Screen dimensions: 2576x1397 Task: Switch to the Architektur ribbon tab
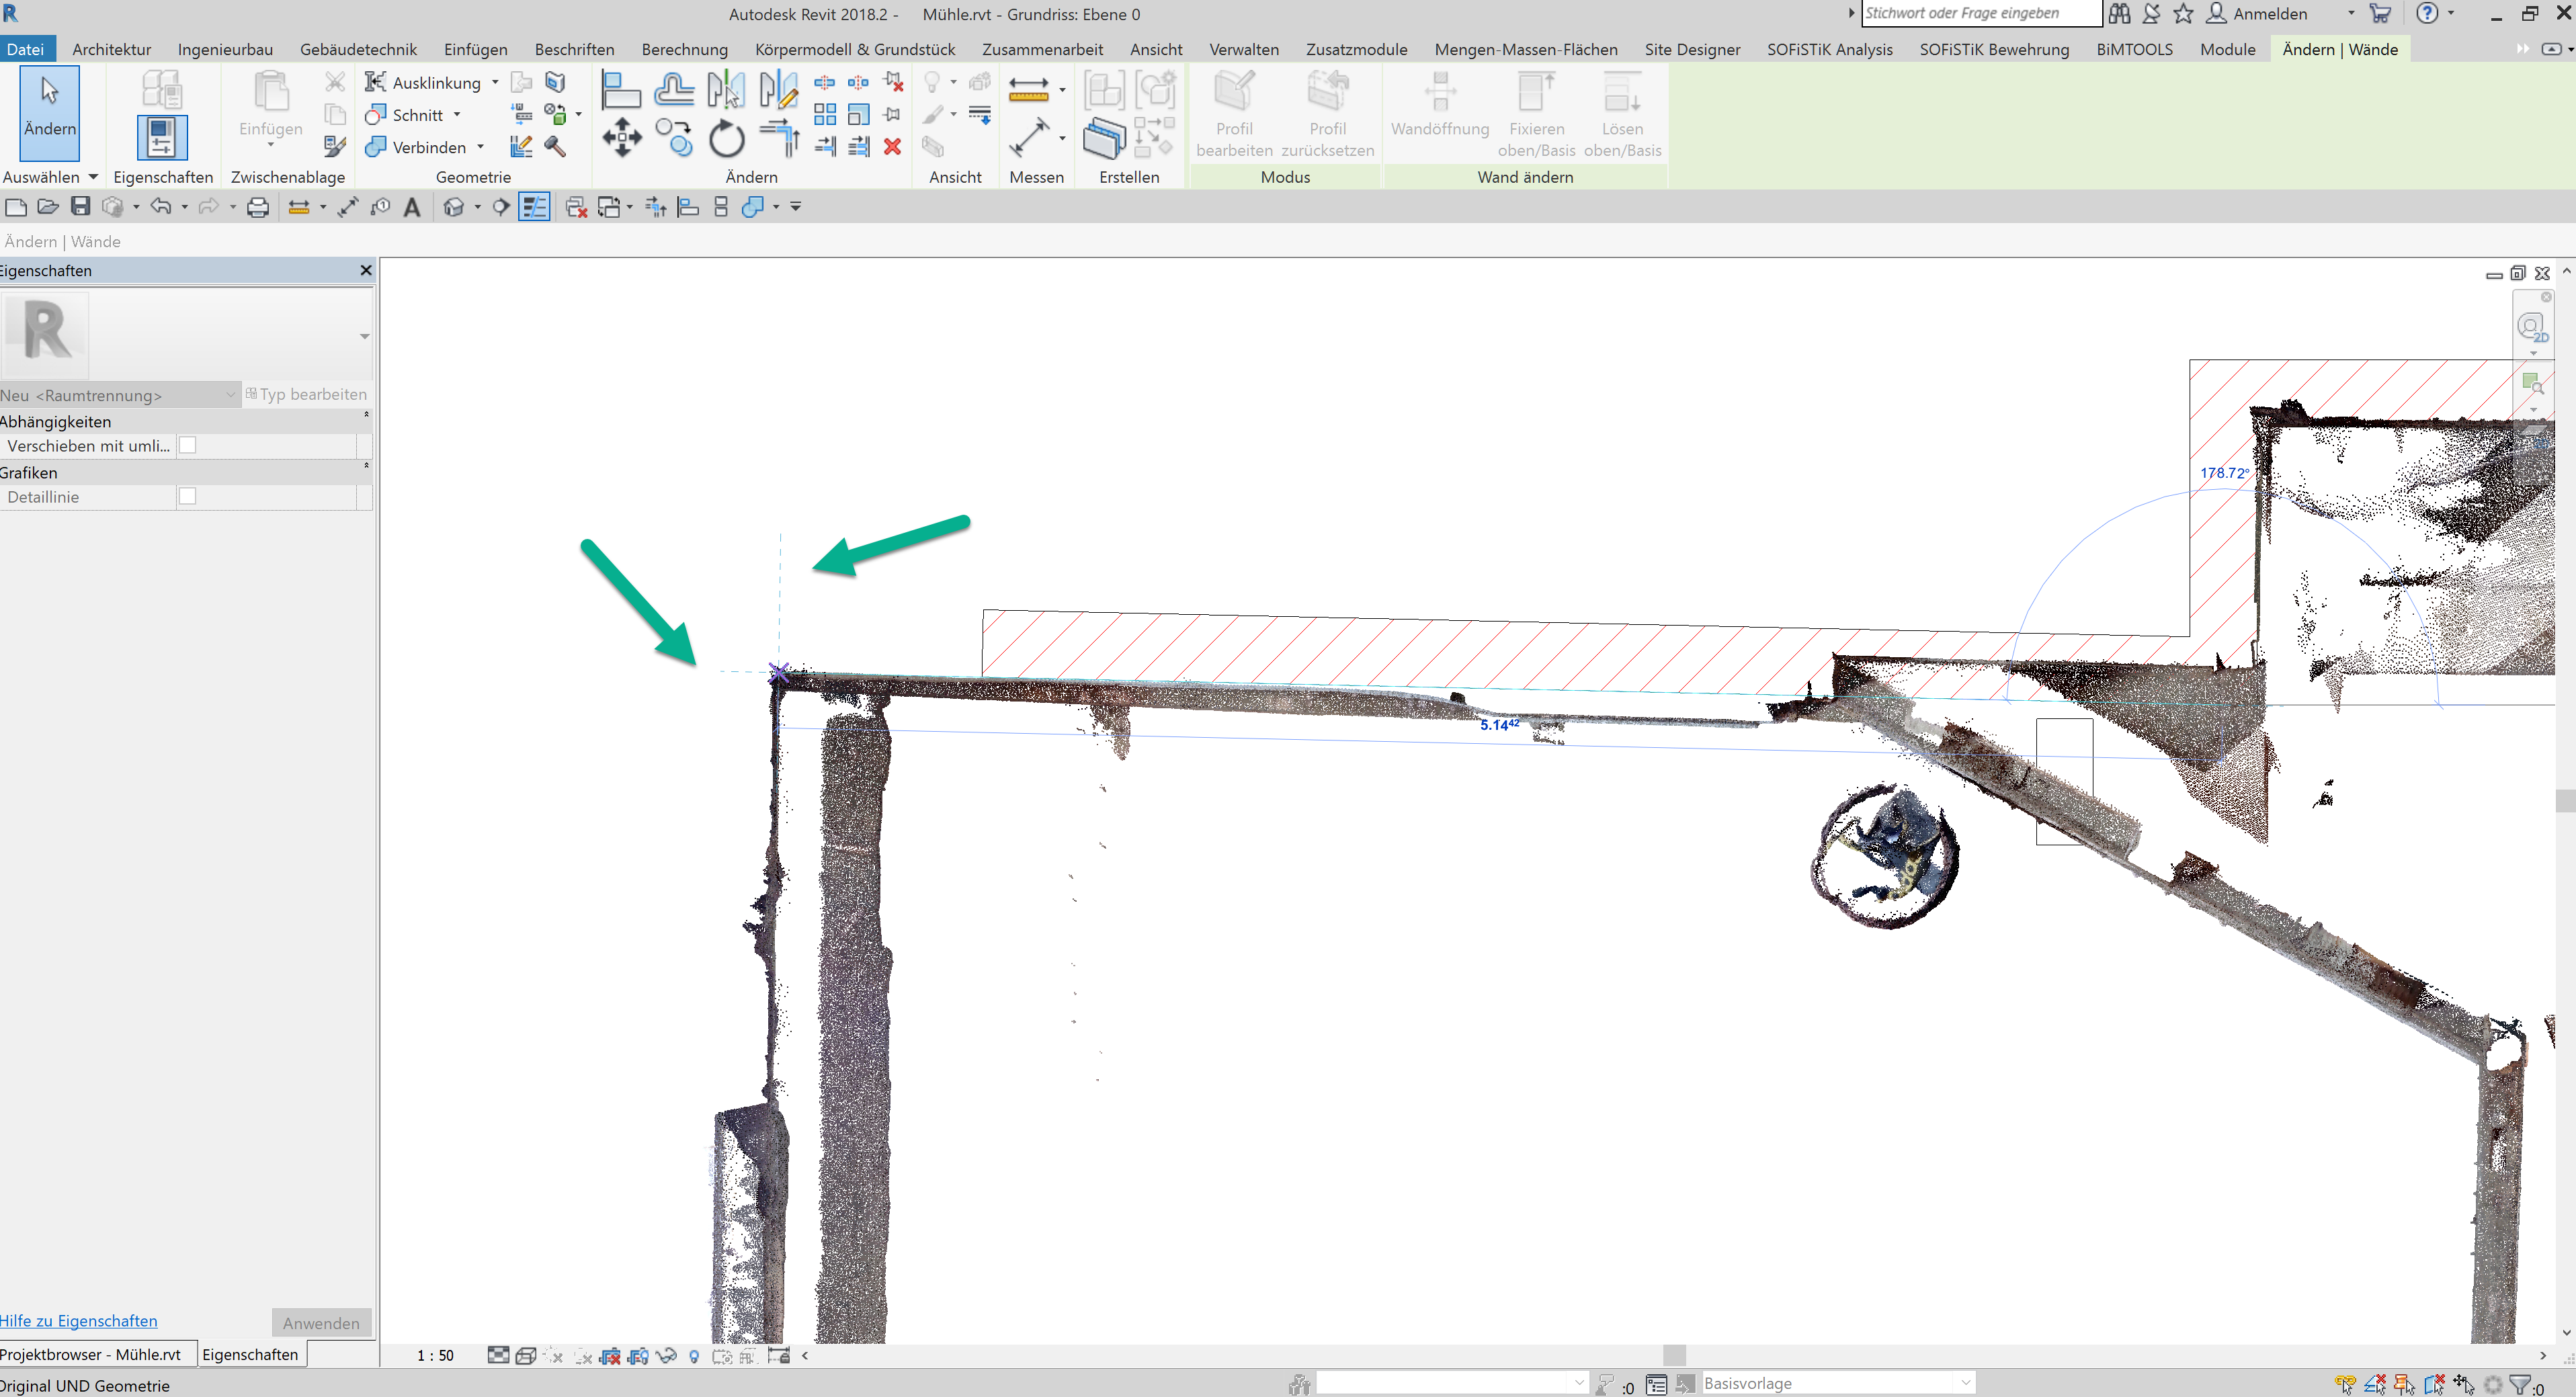(x=111, y=48)
